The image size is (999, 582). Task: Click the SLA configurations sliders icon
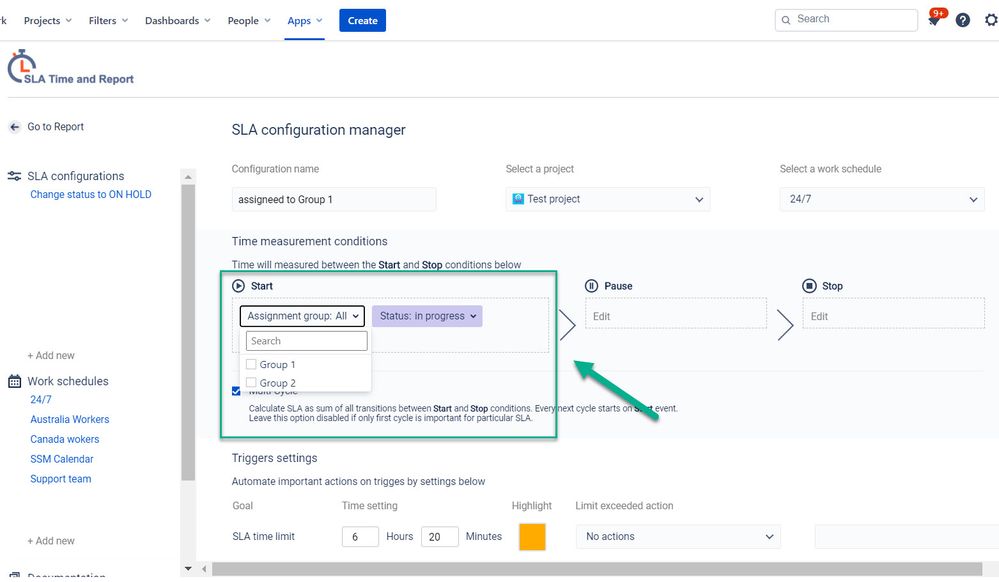[x=14, y=176]
